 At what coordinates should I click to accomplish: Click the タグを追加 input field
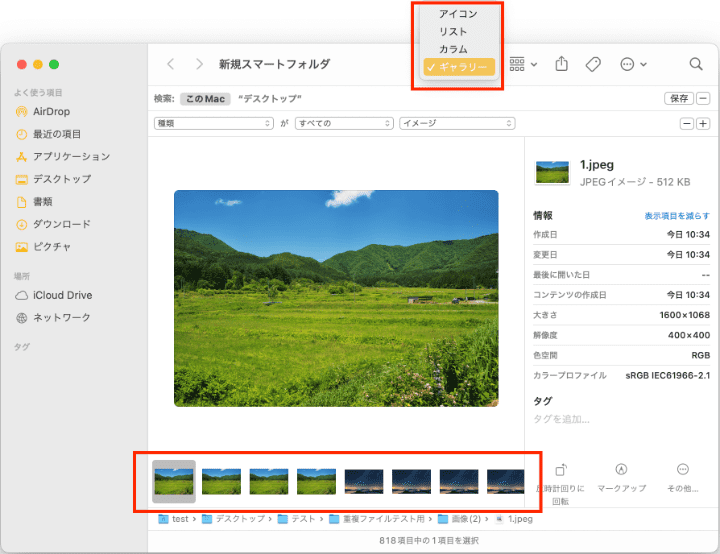(x=561, y=419)
